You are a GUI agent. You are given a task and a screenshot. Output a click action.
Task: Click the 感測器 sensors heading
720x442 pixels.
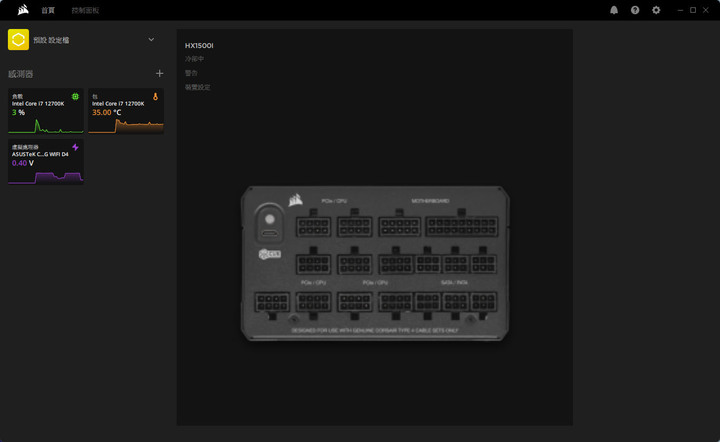click(x=21, y=74)
